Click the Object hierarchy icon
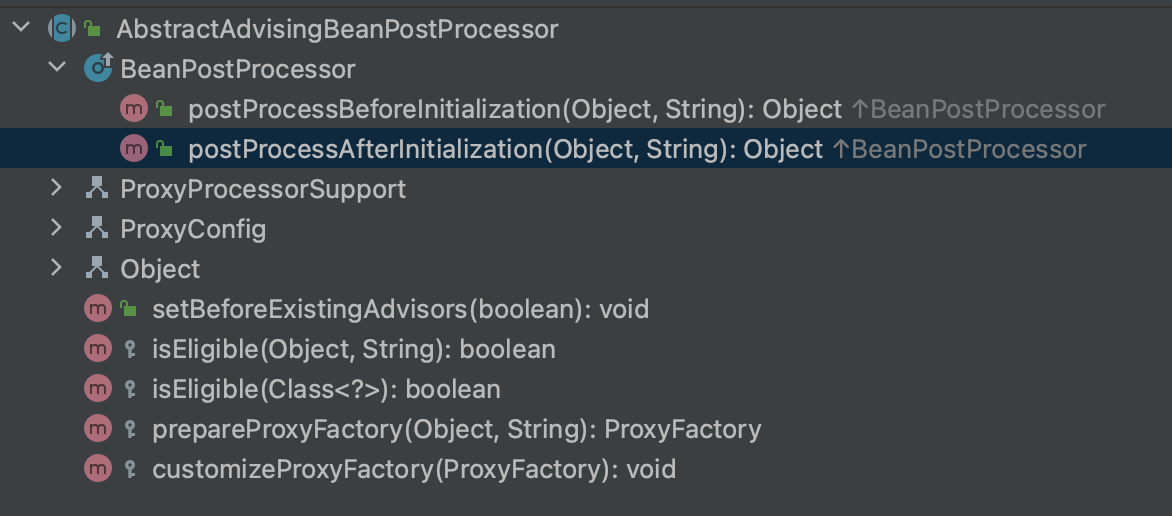Image resolution: width=1172 pixels, height=516 pixels. click(97, 269)
